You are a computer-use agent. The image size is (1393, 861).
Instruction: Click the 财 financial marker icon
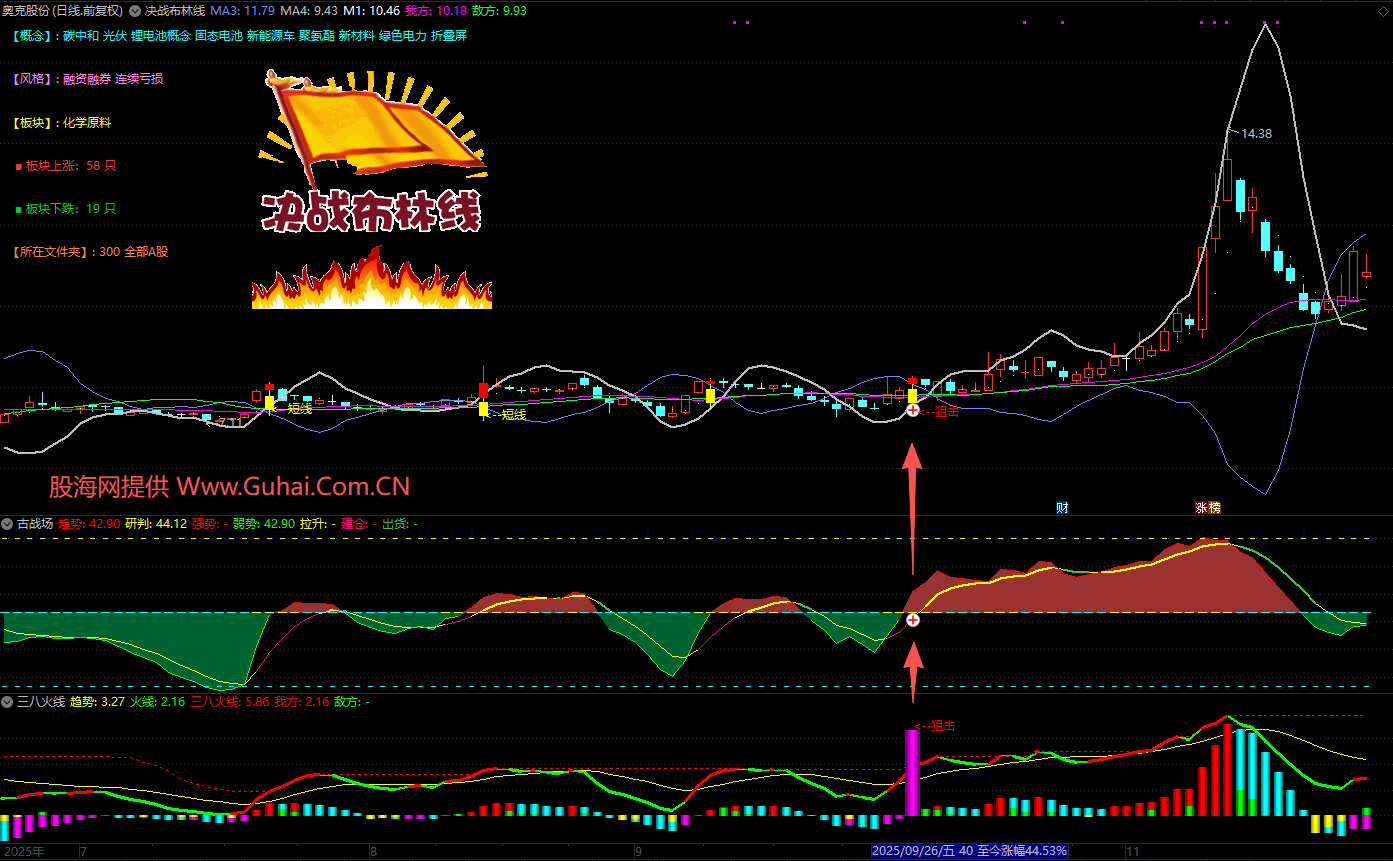(x=1062, y=508)
